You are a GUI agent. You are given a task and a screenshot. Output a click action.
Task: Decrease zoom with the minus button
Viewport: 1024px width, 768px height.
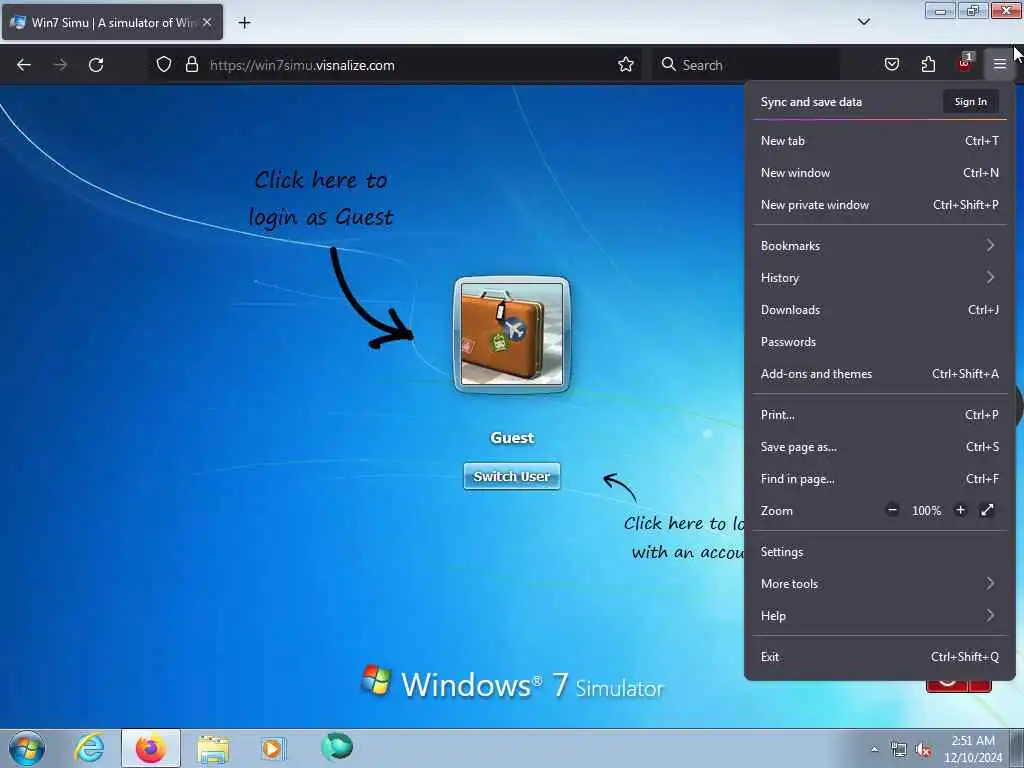click(x=892, y=510)
